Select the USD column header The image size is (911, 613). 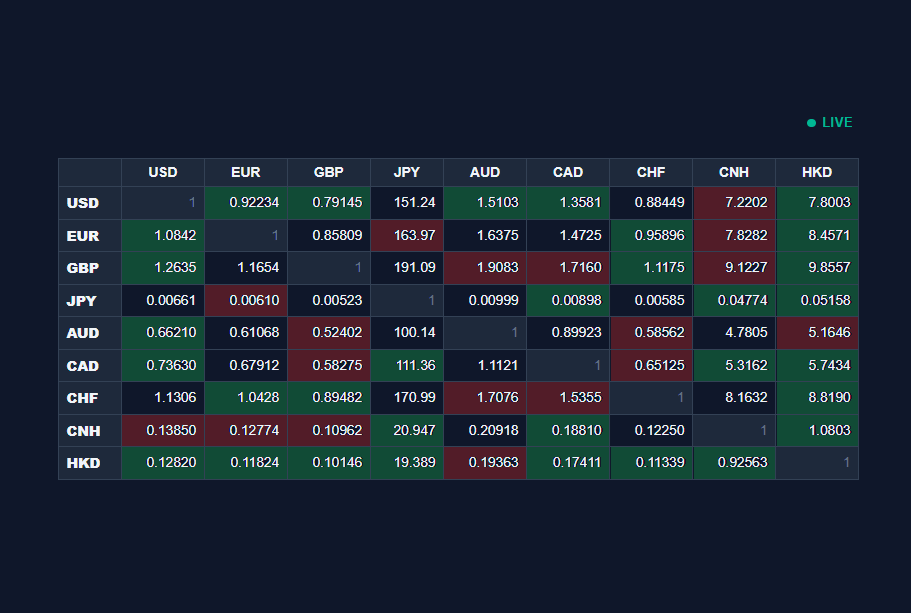click(163, 173)
